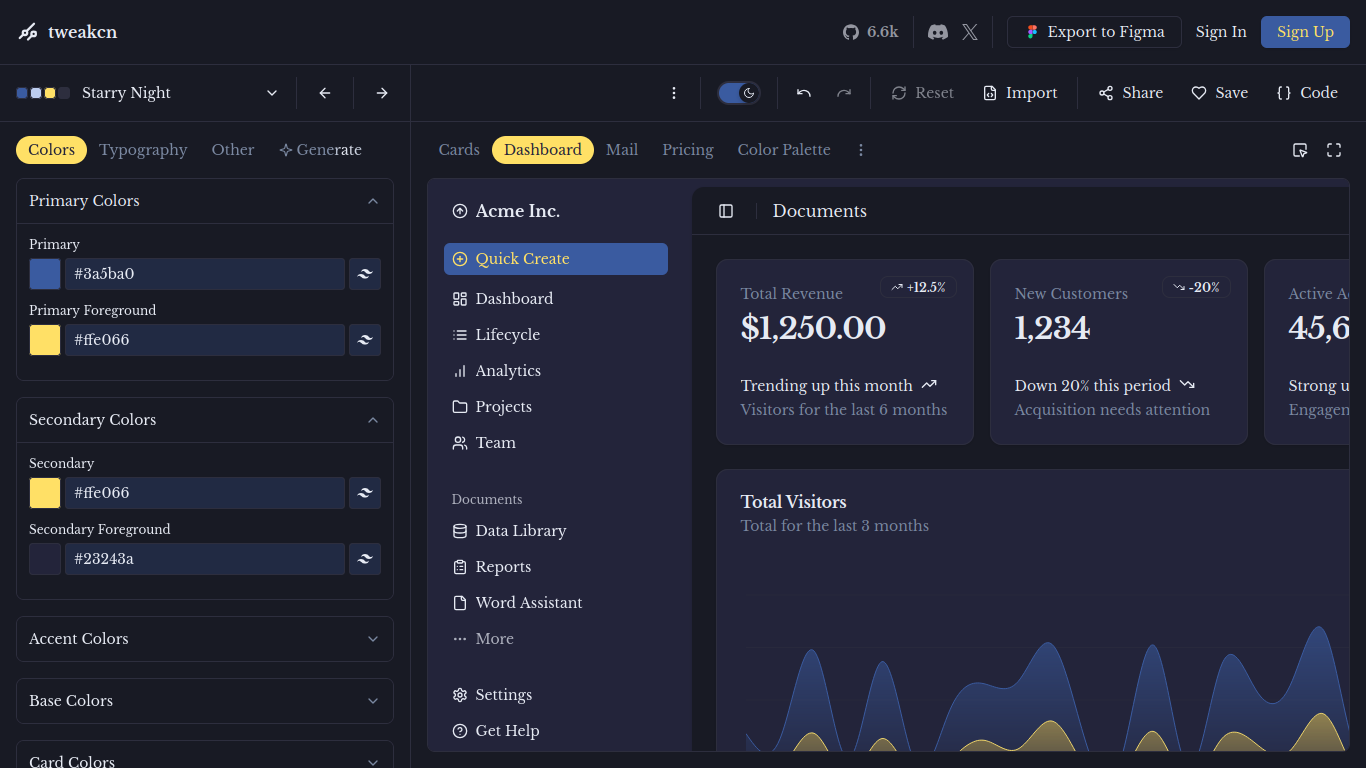Toggle the inspector mode icon
This screenshot has height=768, width=1366.
point(1300,150)
